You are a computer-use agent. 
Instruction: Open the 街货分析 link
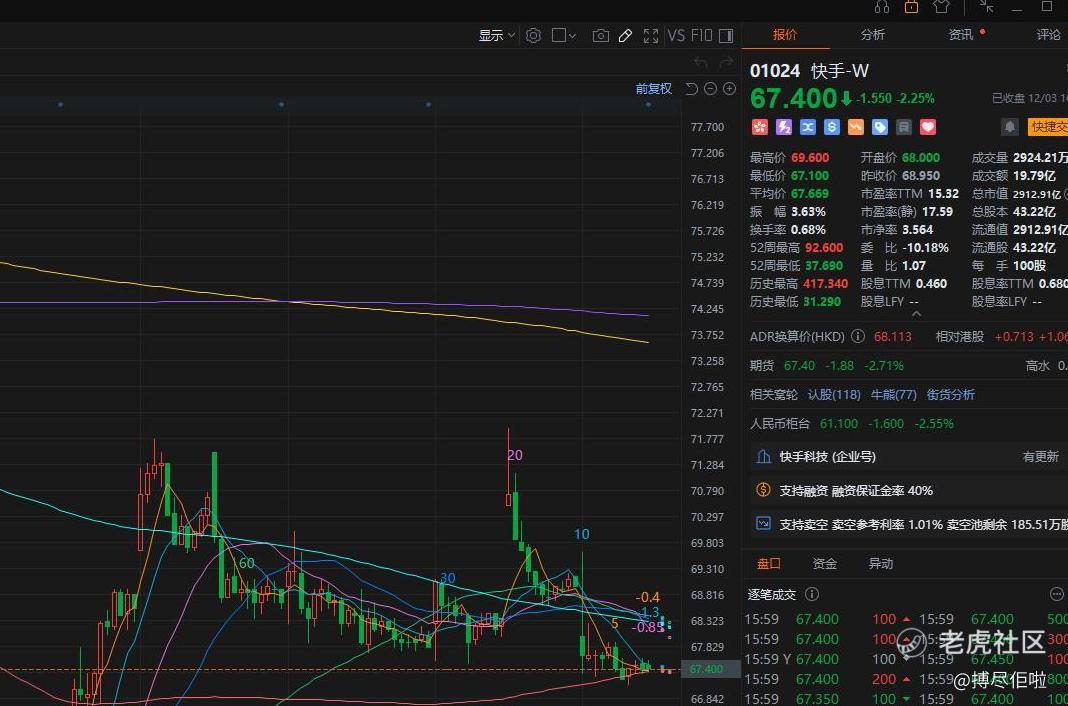(x=951, y=395)
